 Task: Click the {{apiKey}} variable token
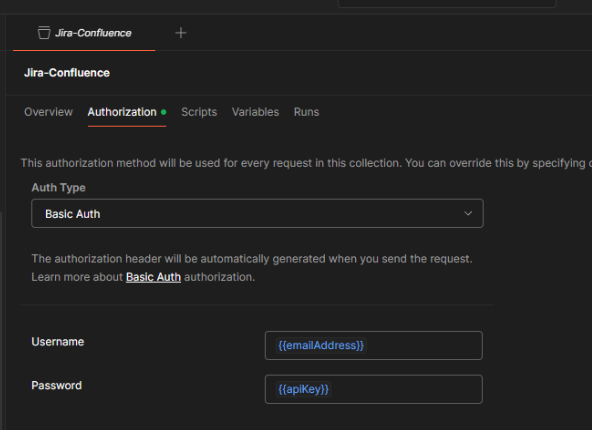[x=303, y=389]
